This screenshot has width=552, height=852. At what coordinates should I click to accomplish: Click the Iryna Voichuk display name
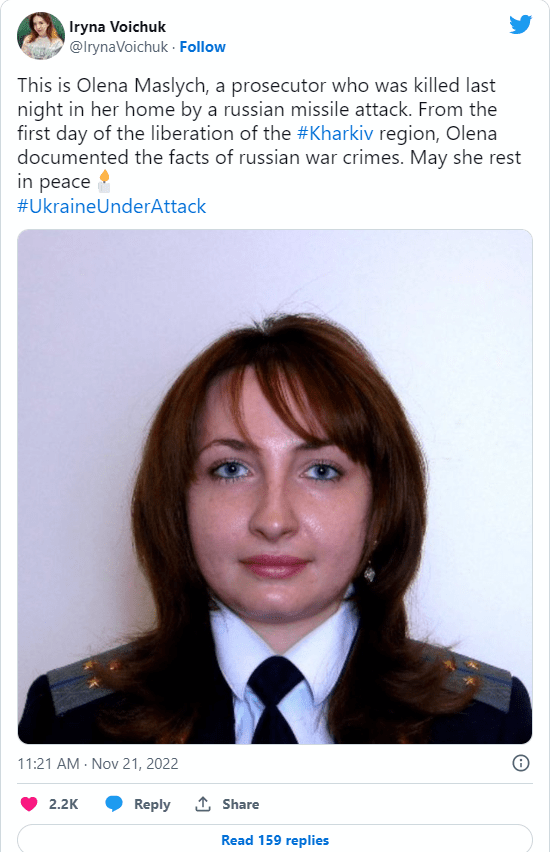pyautogui.click(x=117, y=27)
